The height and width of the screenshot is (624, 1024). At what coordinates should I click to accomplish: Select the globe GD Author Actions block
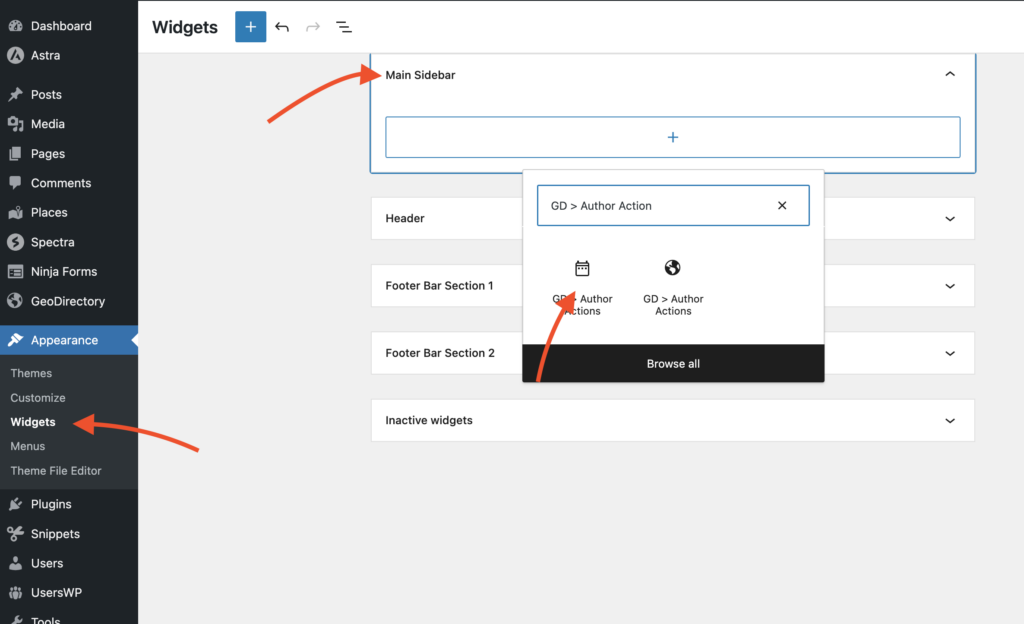[673, 285]
